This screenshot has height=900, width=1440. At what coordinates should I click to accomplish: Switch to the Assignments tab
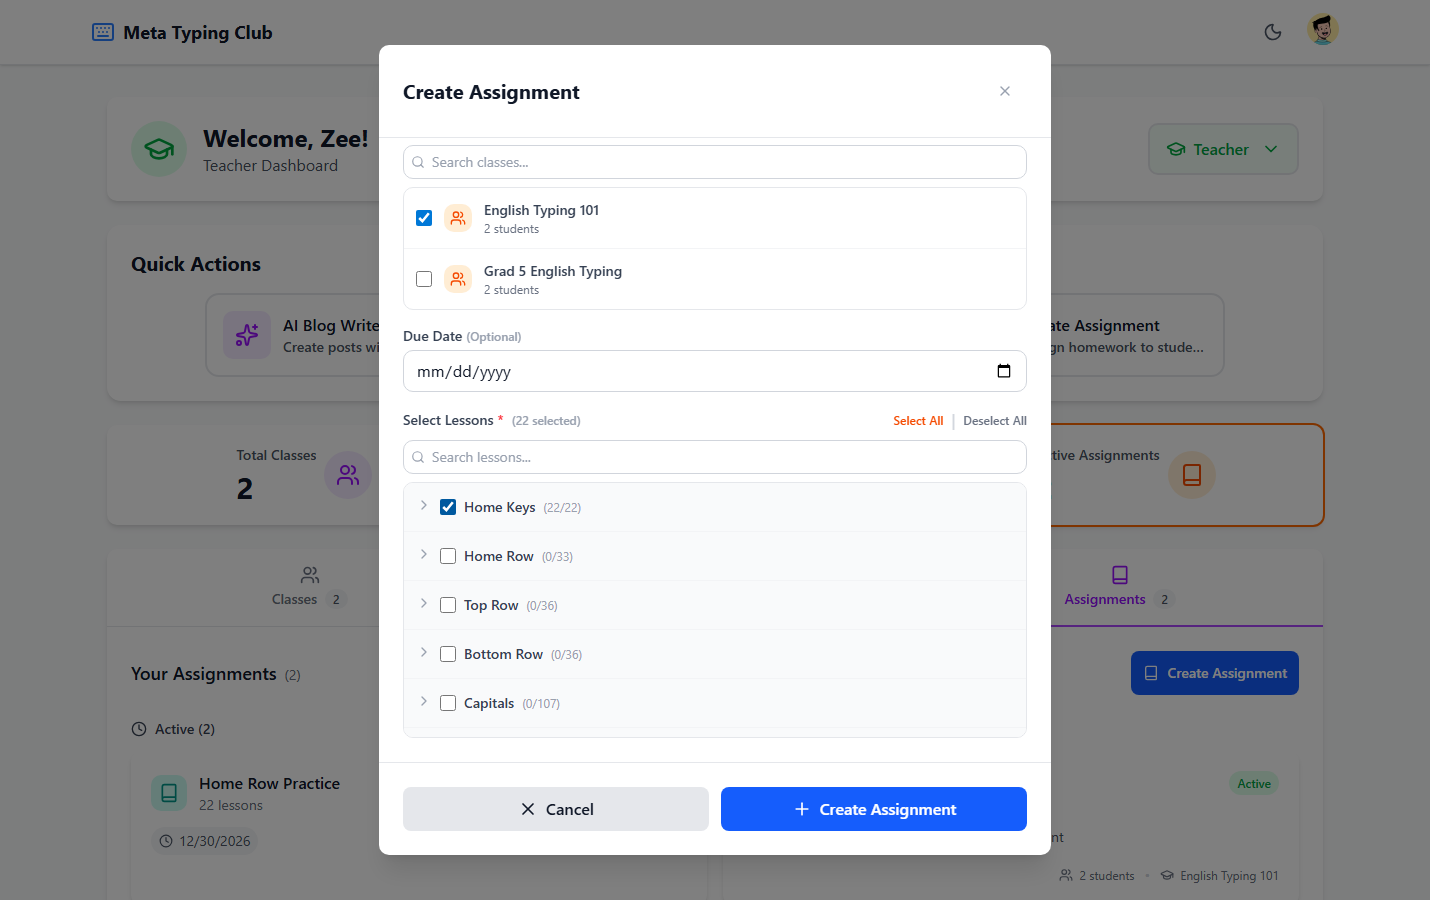(1119, 587)
